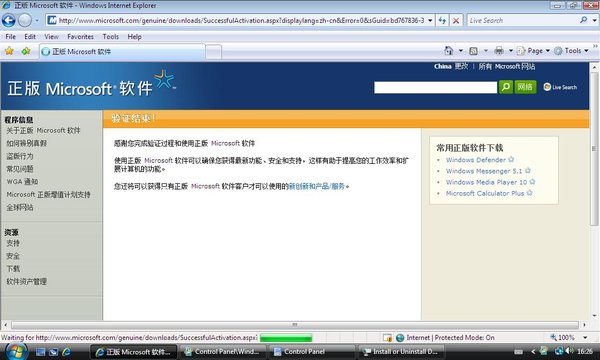Open 软件资产管理 sidebar link
The height and width of the screenshot is (360, 600).
tap(26, 282)
